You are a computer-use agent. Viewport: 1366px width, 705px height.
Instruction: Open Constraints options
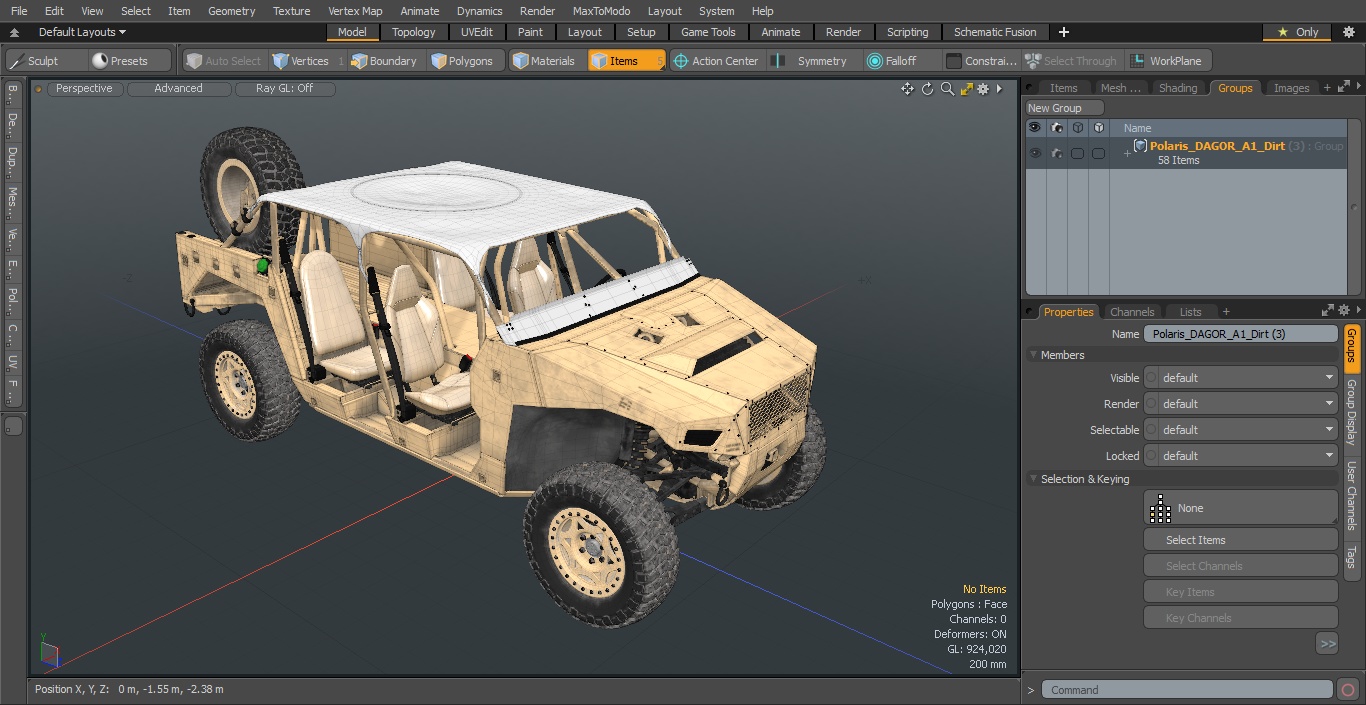(x=982, y=61)
